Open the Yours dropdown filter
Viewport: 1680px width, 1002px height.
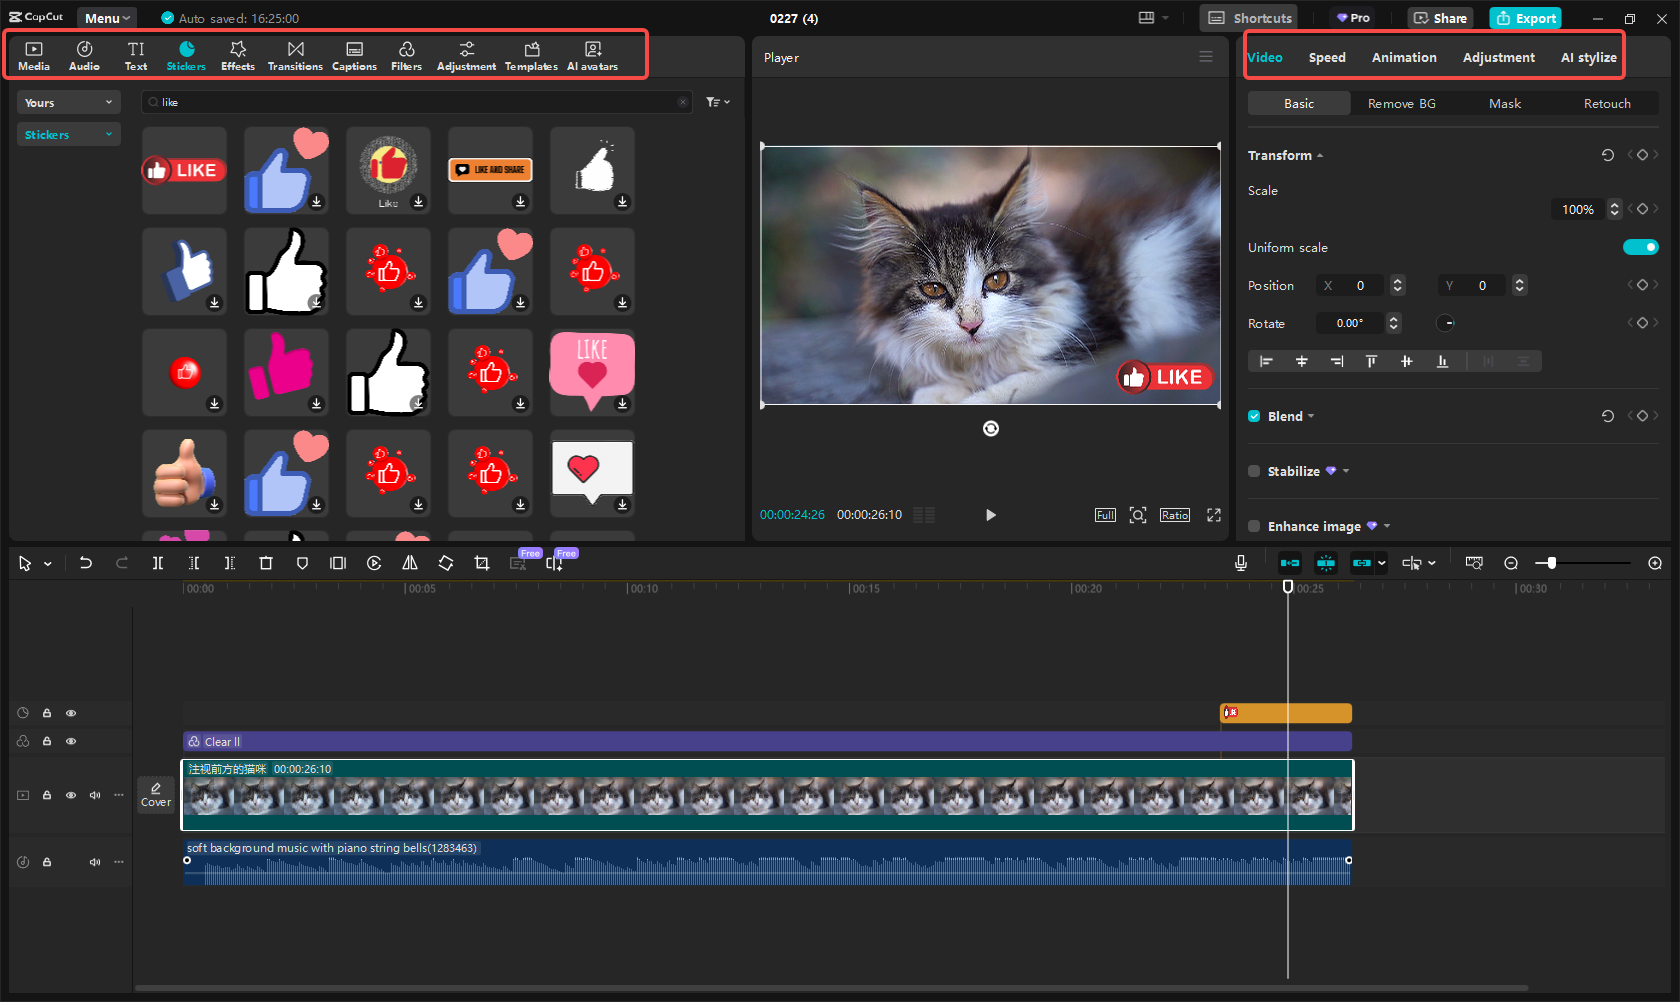68,102
